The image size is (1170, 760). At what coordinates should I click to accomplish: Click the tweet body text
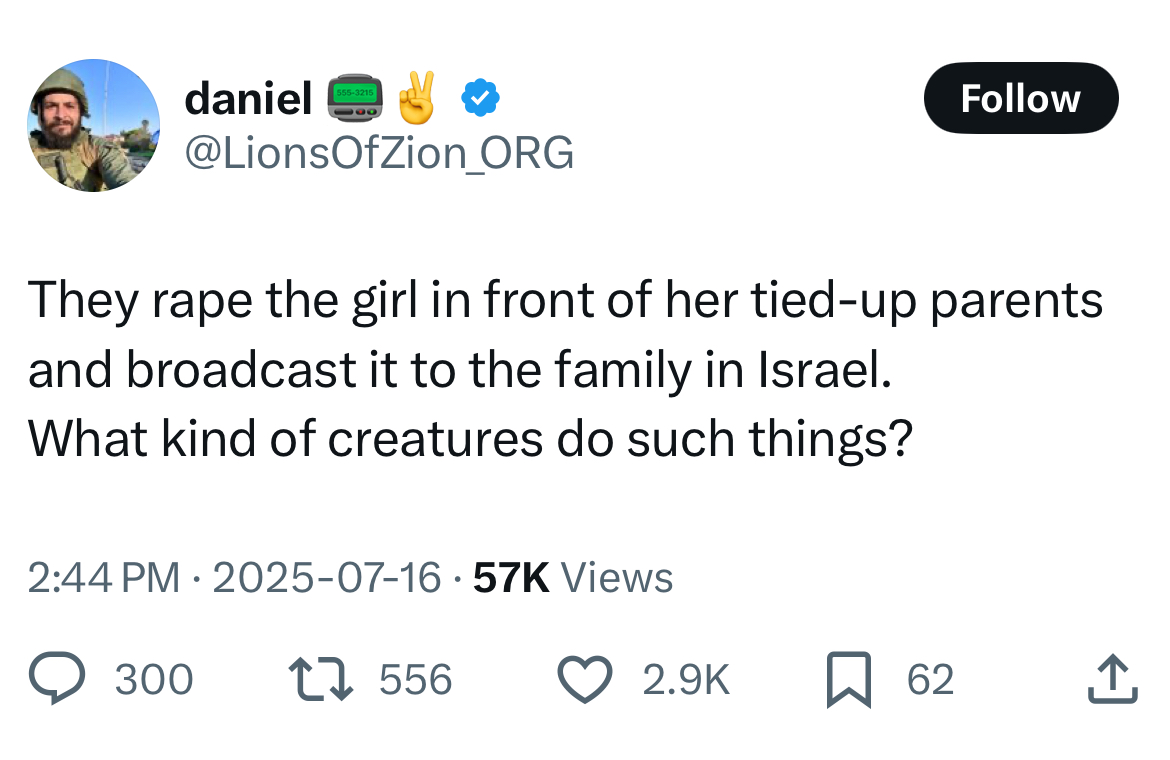(x=565, y=369)
